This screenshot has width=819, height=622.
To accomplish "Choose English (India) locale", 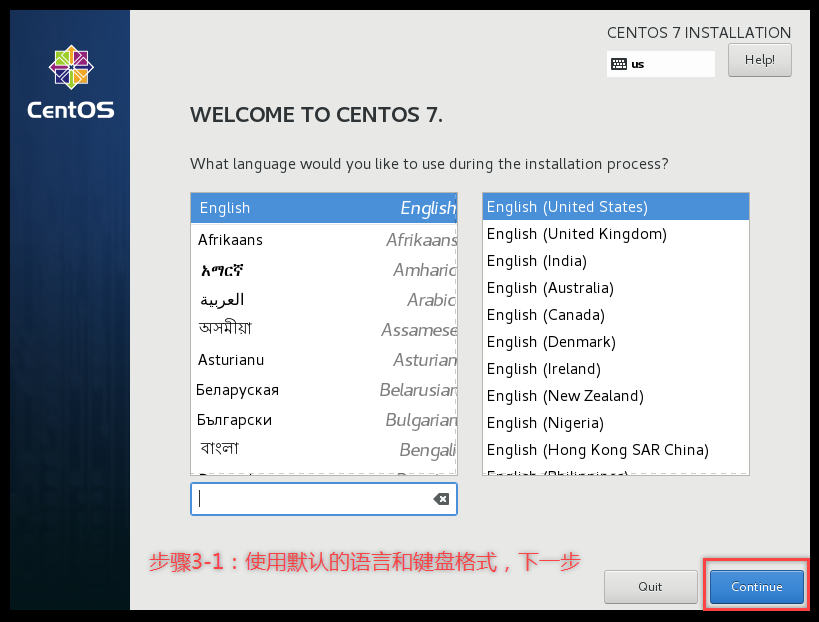I will pyautogui.click(x=616, y=261).
